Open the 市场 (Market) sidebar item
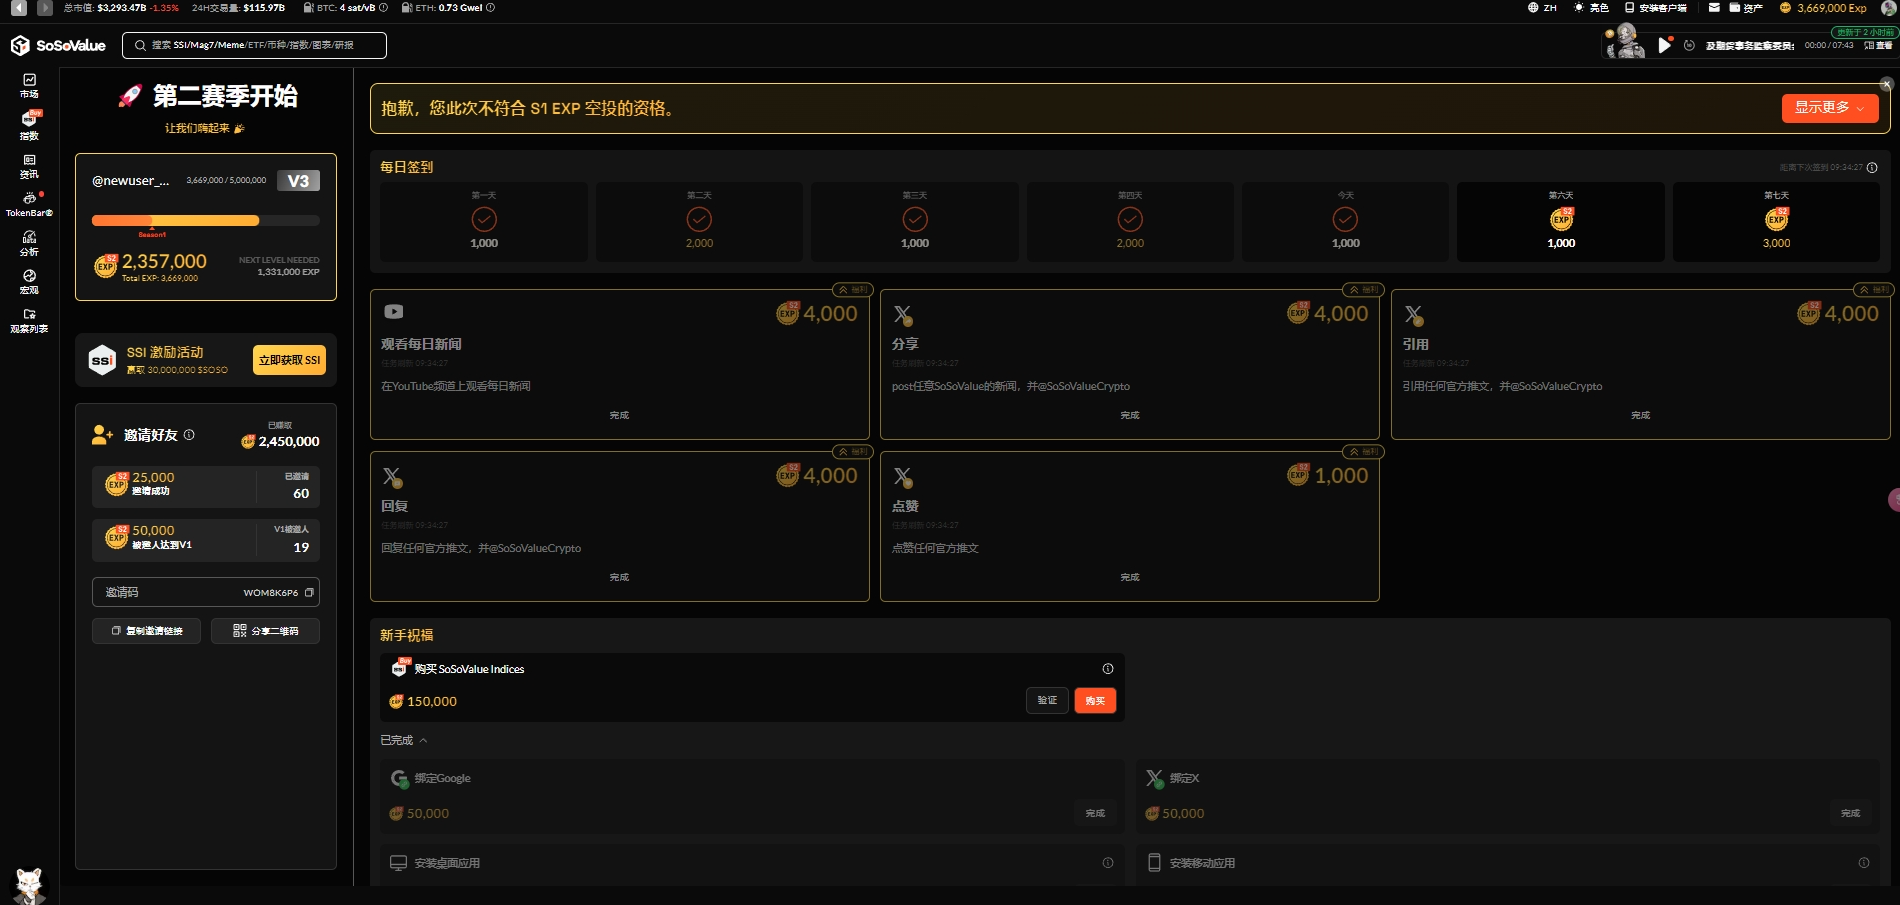 29,86
